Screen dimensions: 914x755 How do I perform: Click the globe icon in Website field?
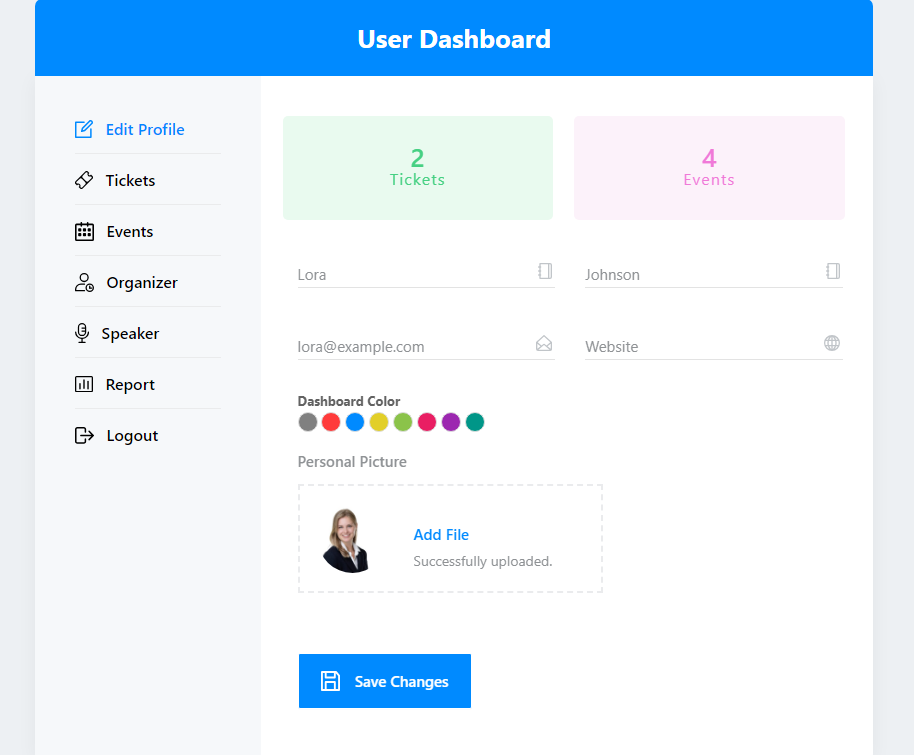click(832, 343)
